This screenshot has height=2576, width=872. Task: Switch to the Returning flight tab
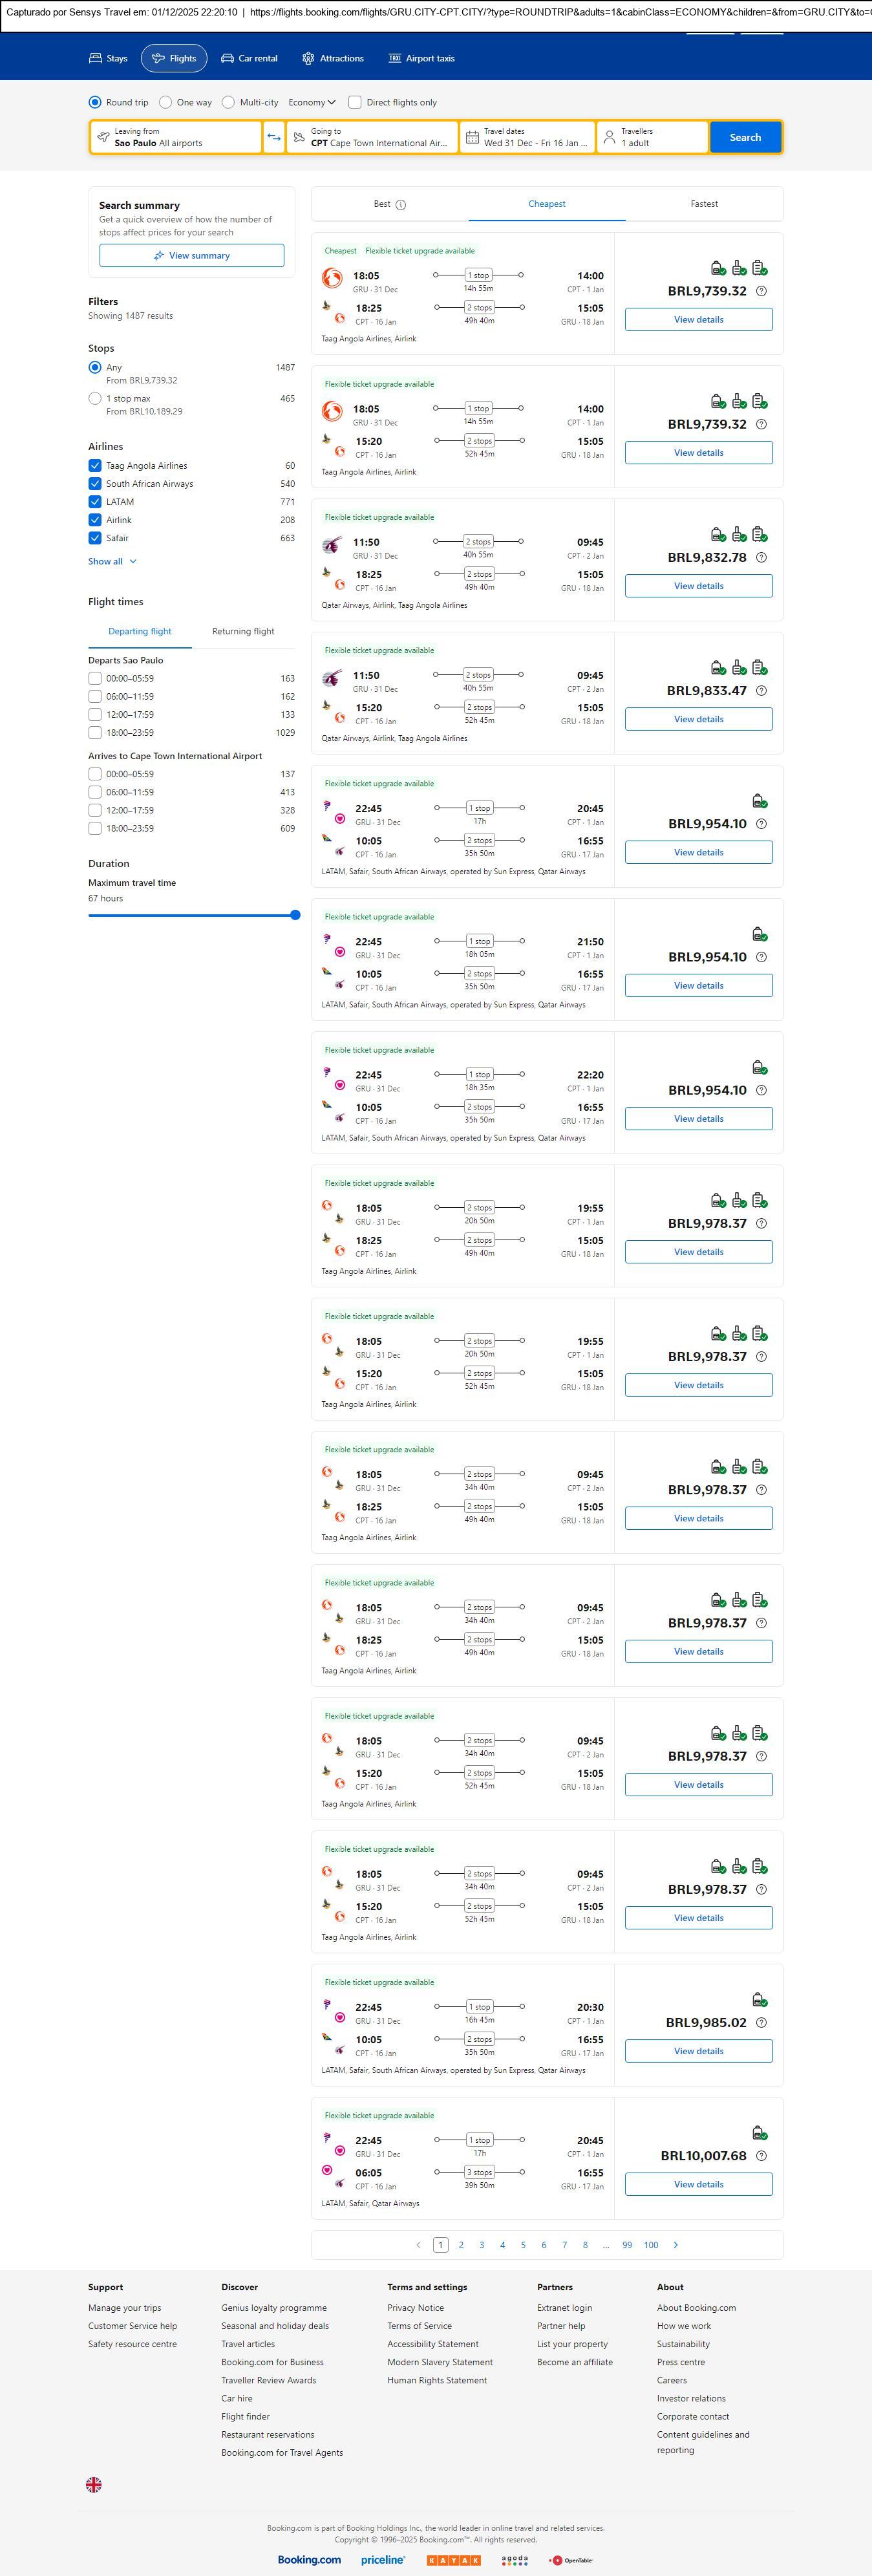(243, 631)
